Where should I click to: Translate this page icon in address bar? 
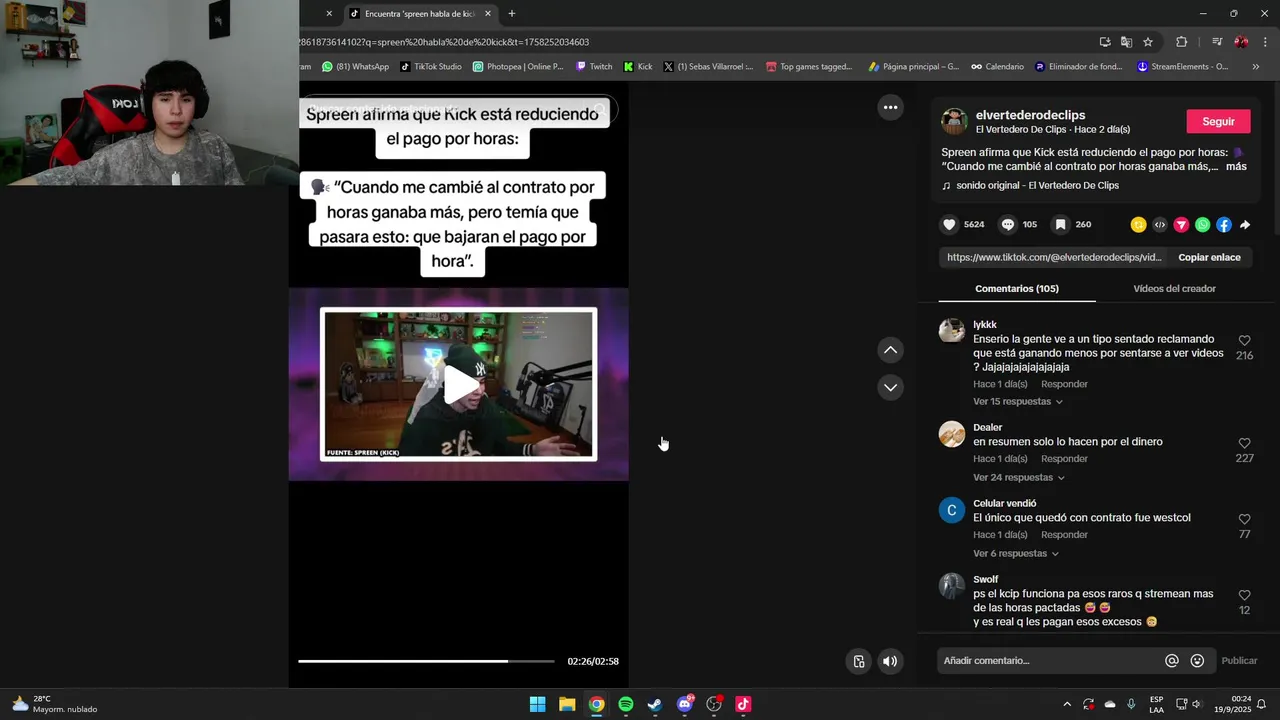pos(1126,42)
